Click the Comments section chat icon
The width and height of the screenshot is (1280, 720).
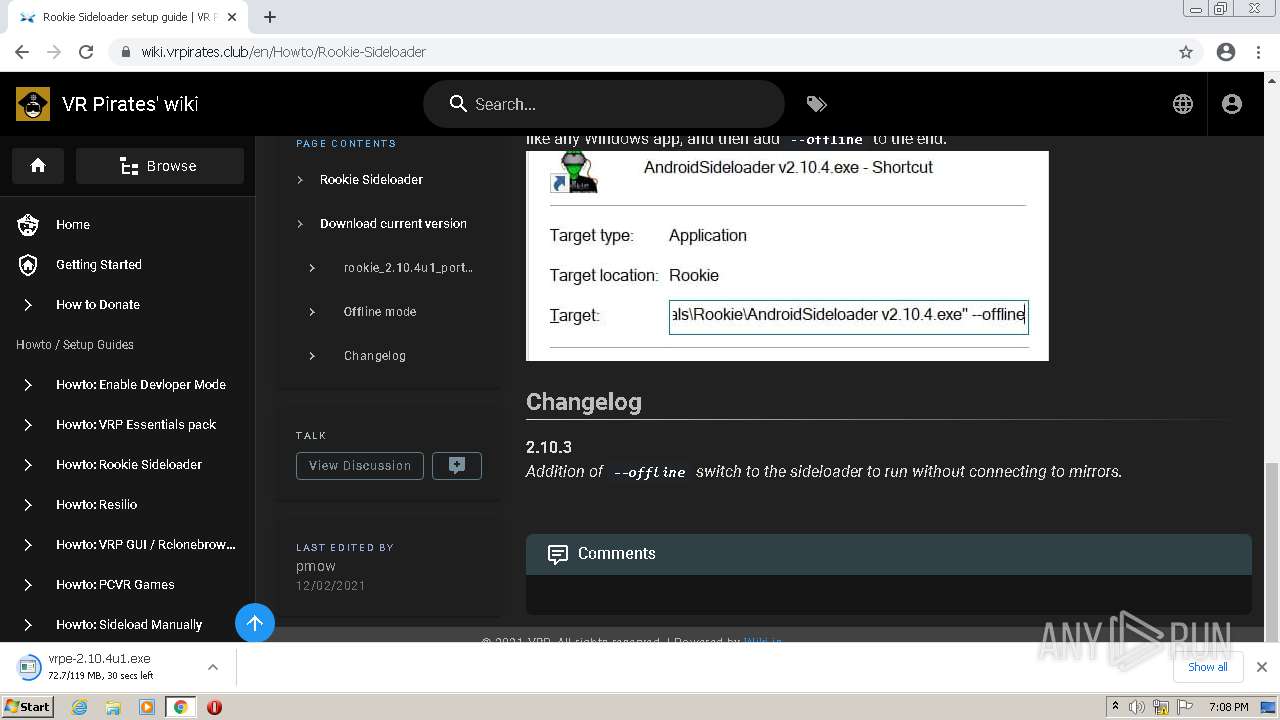[558, 554]
